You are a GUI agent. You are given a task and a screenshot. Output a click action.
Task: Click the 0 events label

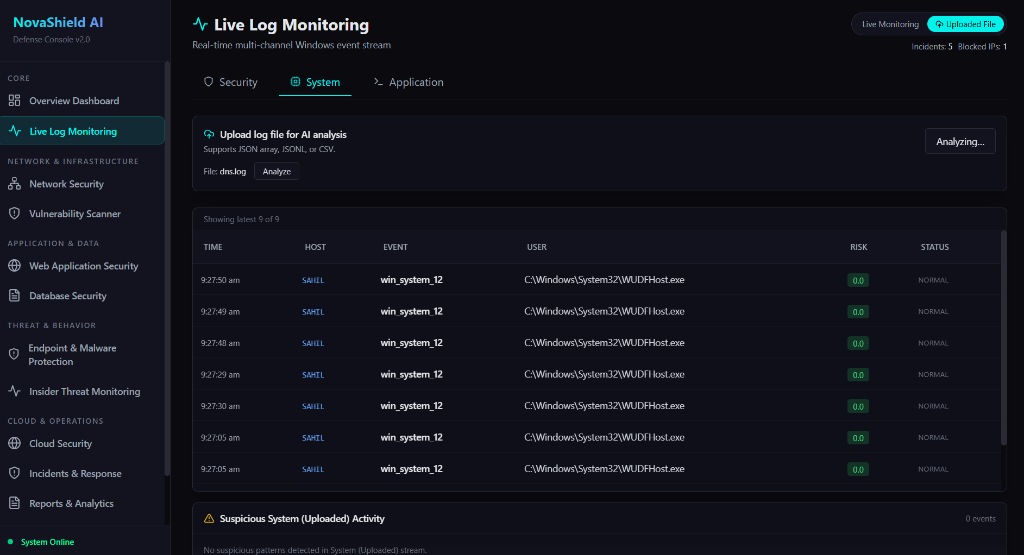(980, 519)
